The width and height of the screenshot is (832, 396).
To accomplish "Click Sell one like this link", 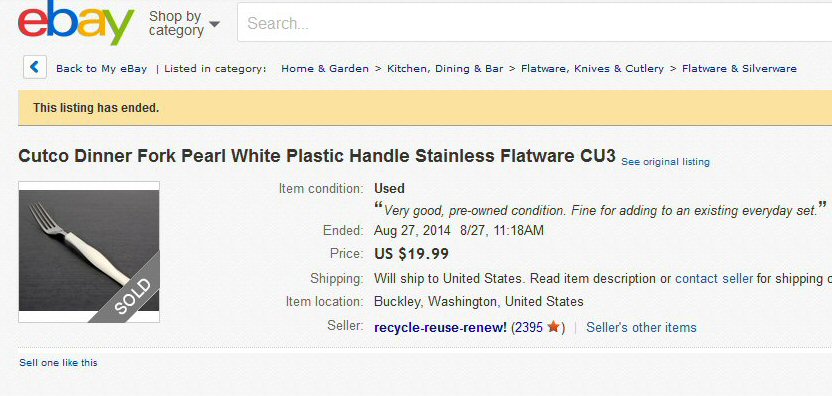I will point(58,363).
